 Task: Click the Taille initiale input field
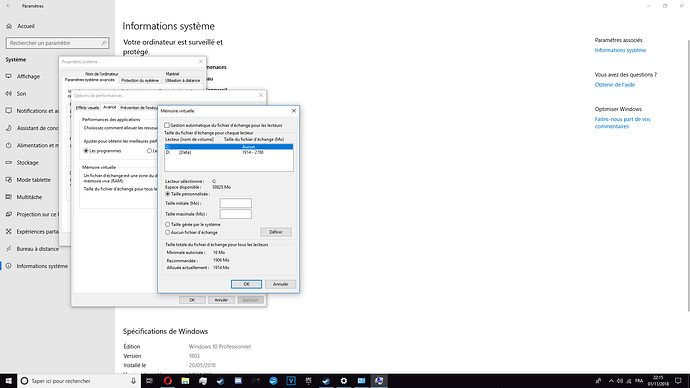tap(235, 203)
